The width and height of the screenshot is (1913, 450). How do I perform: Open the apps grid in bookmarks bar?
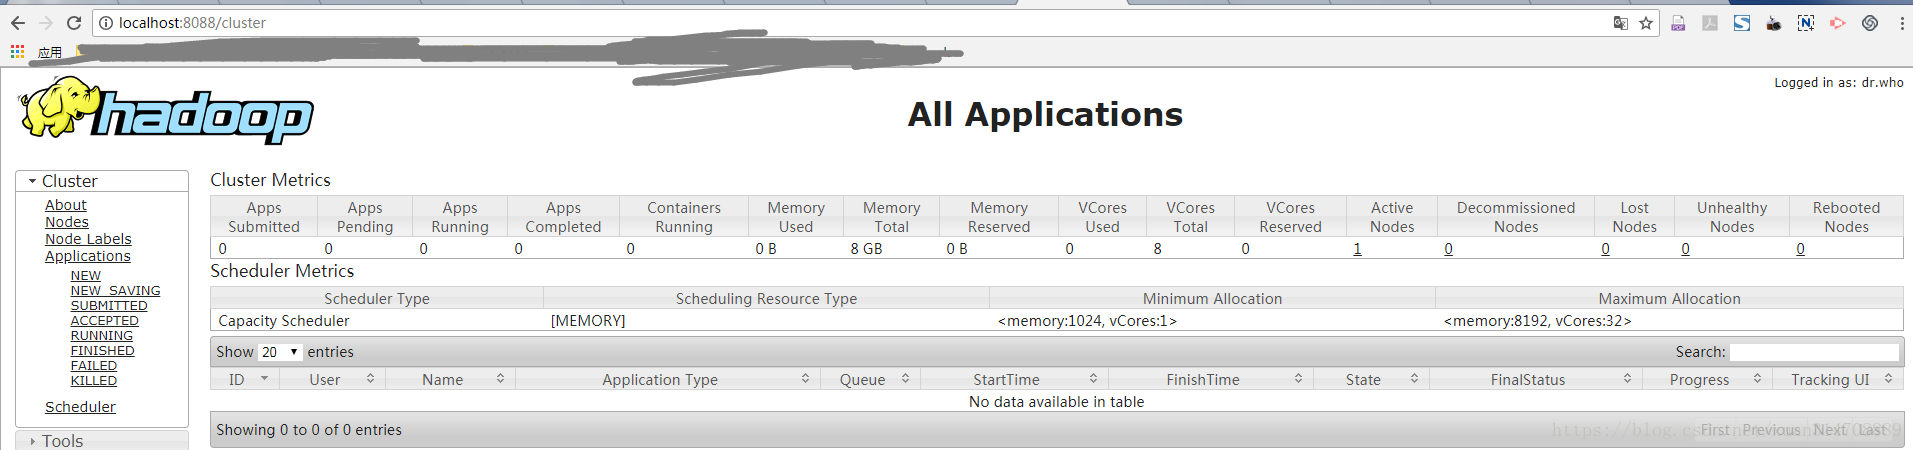point(17,51)
